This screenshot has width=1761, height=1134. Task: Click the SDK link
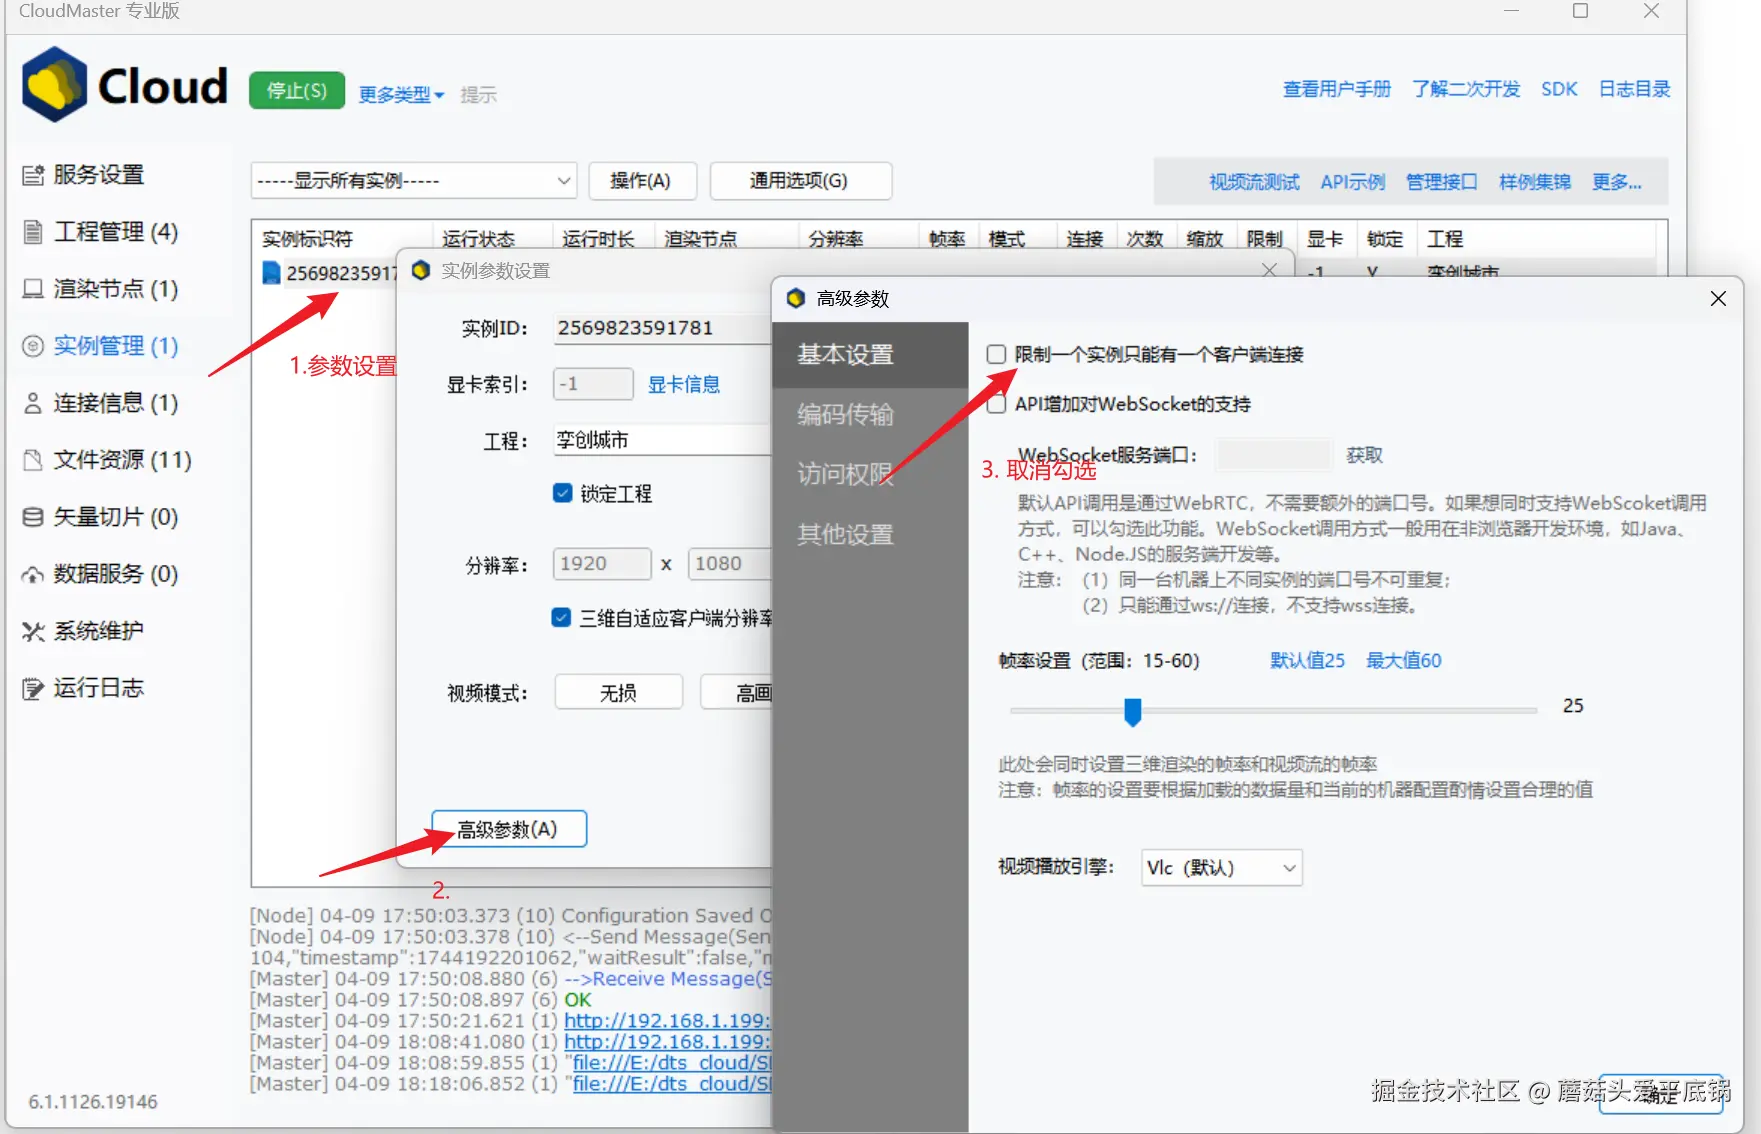point(1559,89)
